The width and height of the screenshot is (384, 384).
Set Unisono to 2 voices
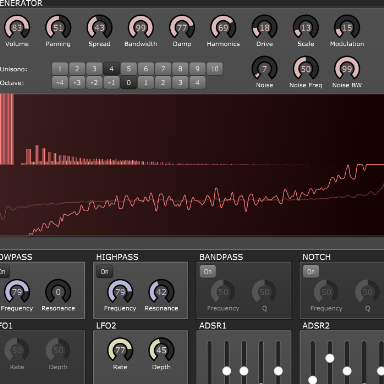pos(77,69)
